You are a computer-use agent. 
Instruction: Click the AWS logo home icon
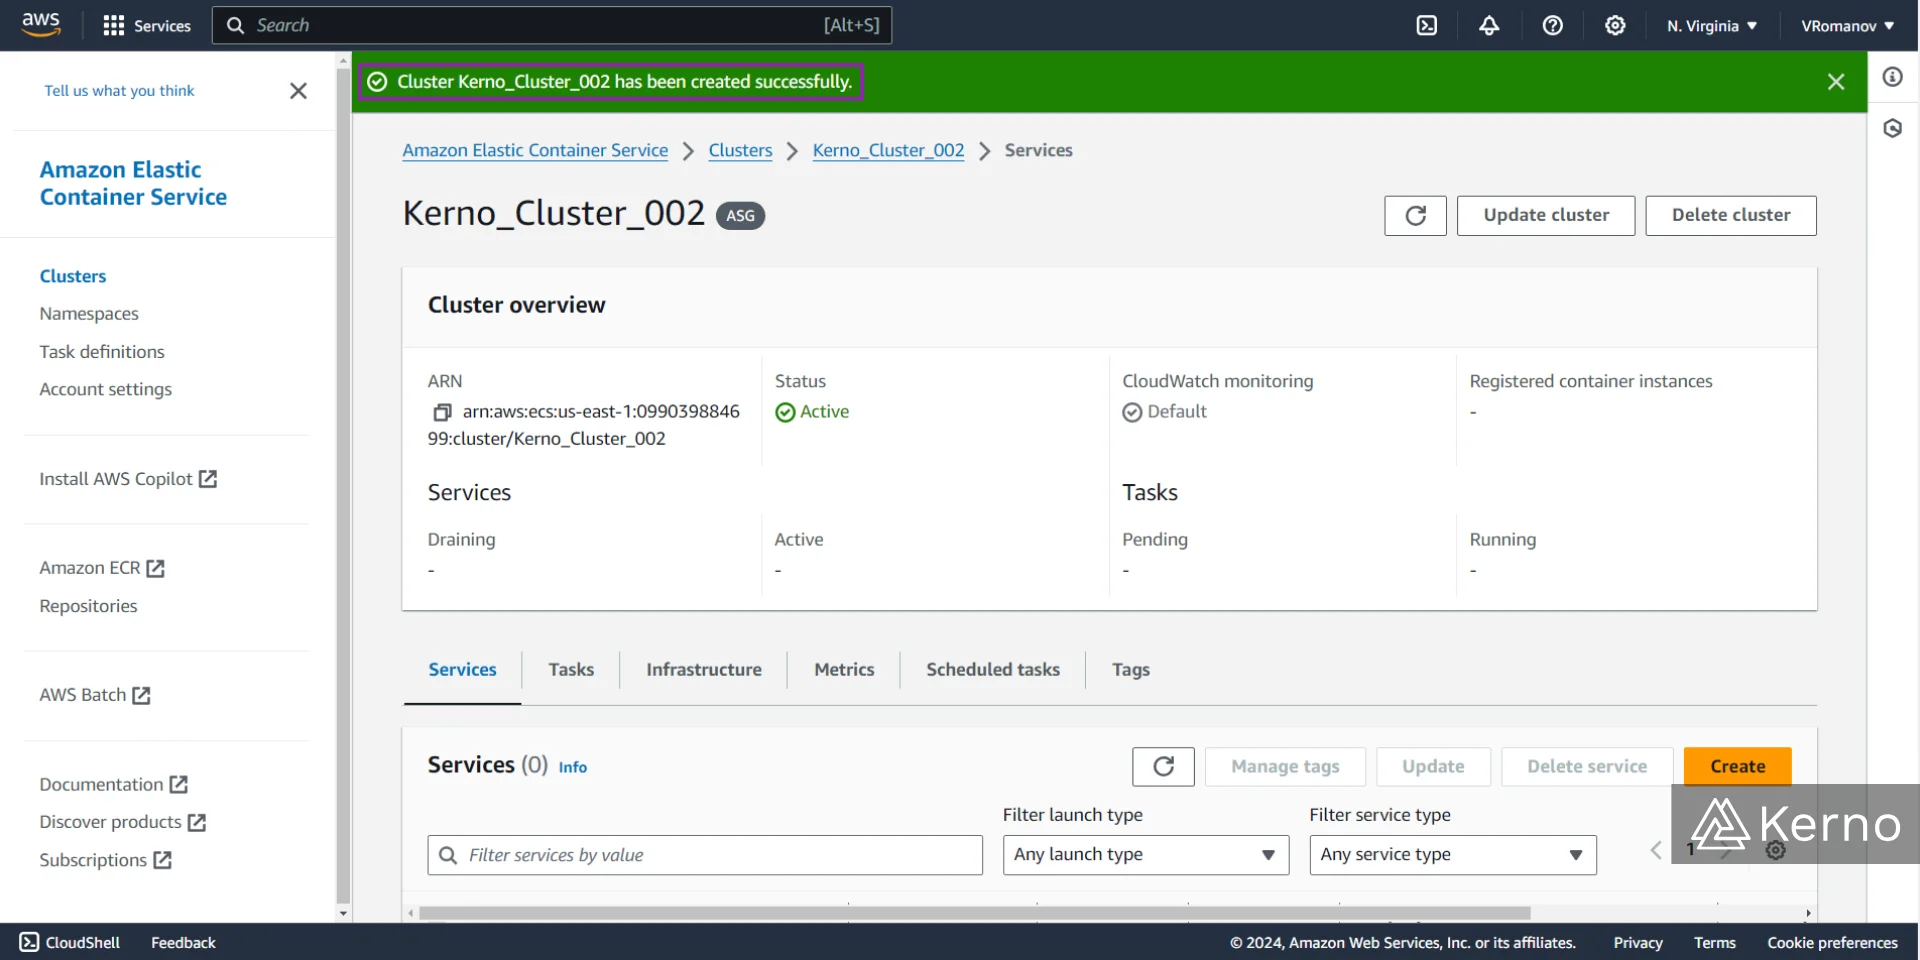(x=41, y=25)
